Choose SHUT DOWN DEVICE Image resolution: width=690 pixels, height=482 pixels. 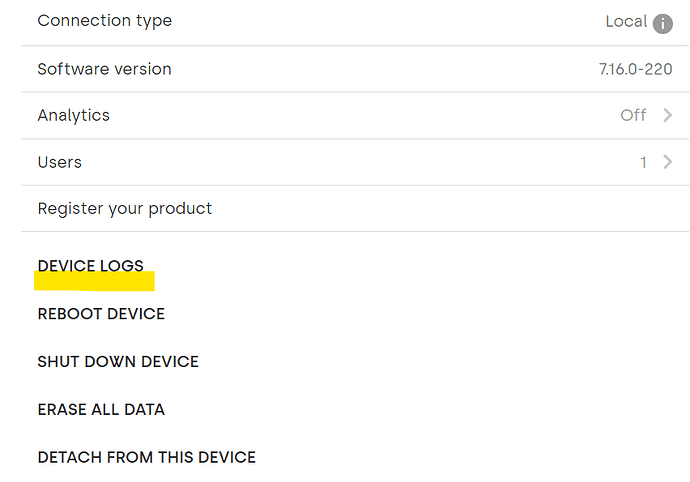pyautogui.click(x=118, y=362)
